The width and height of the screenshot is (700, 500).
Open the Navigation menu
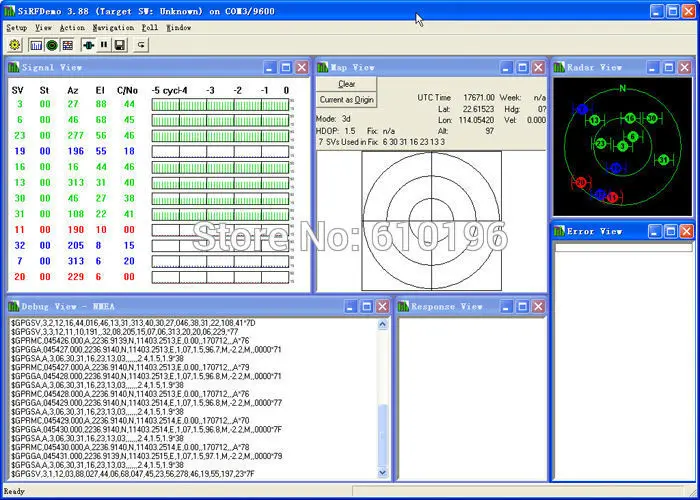pos(113,28)
